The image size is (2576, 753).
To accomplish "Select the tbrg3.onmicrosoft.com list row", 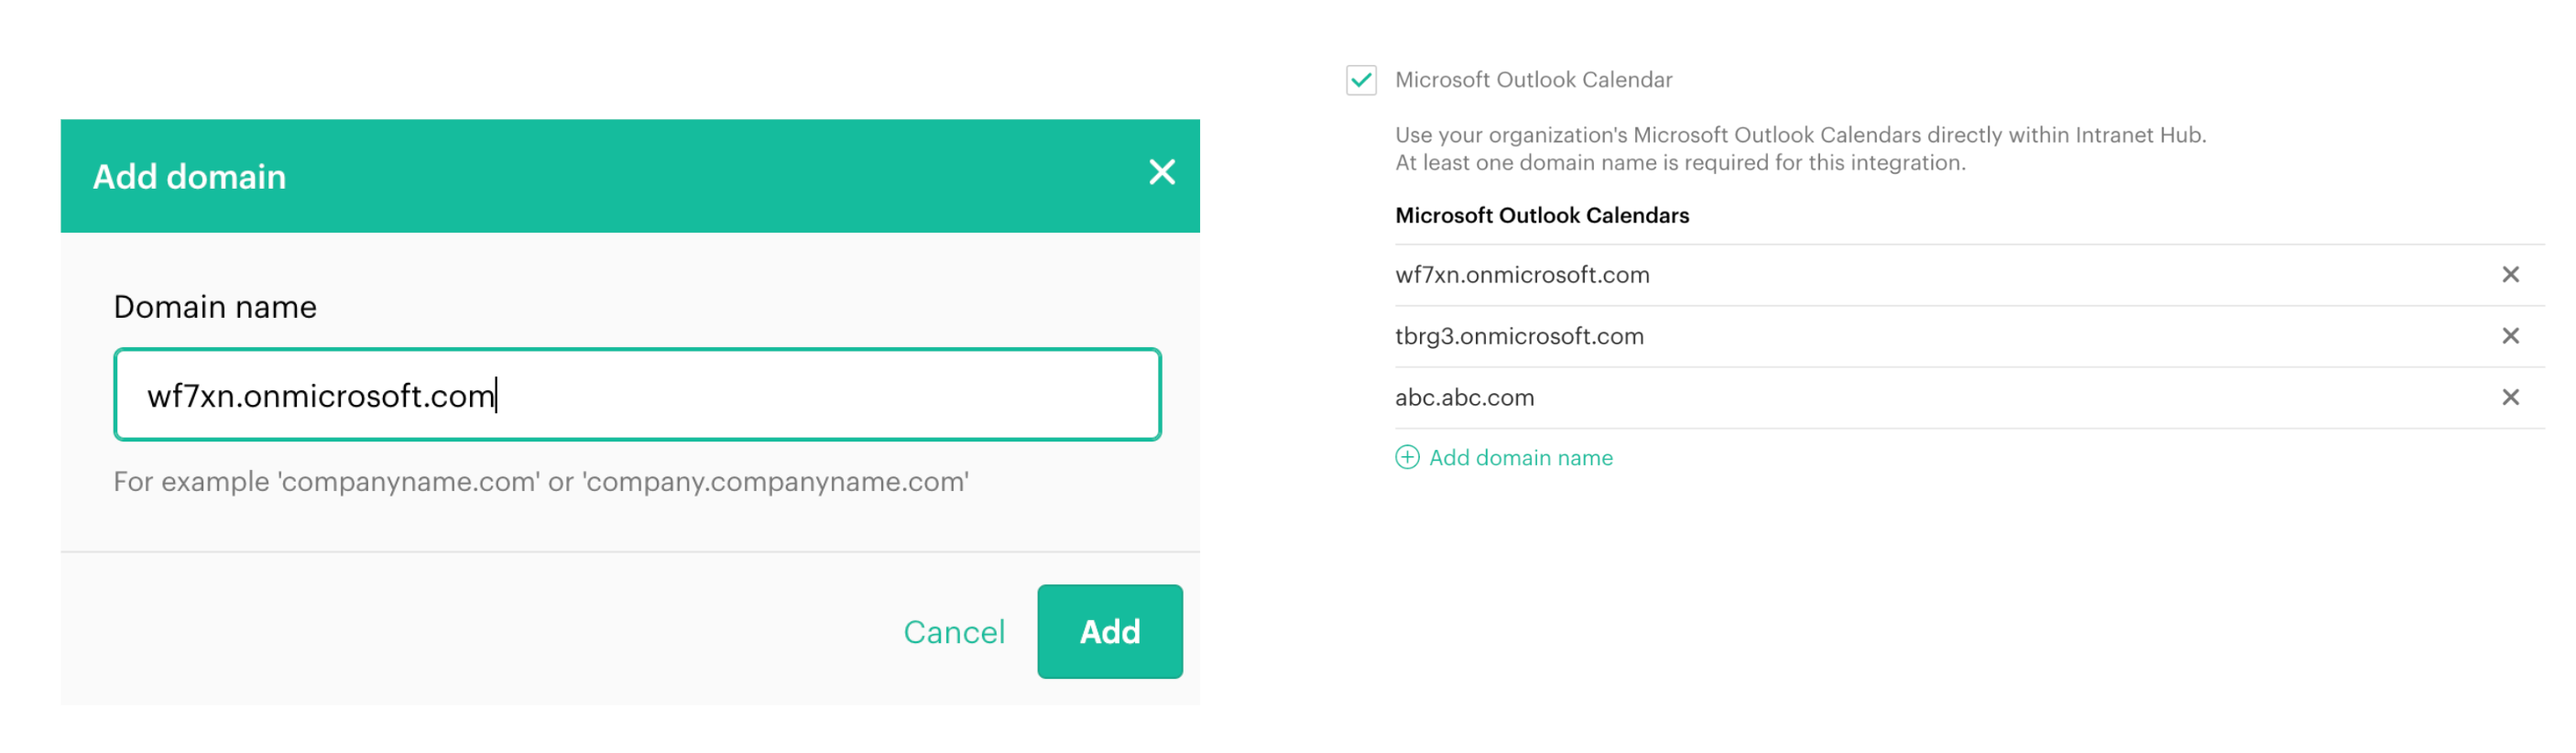I will pos(1968,336).
